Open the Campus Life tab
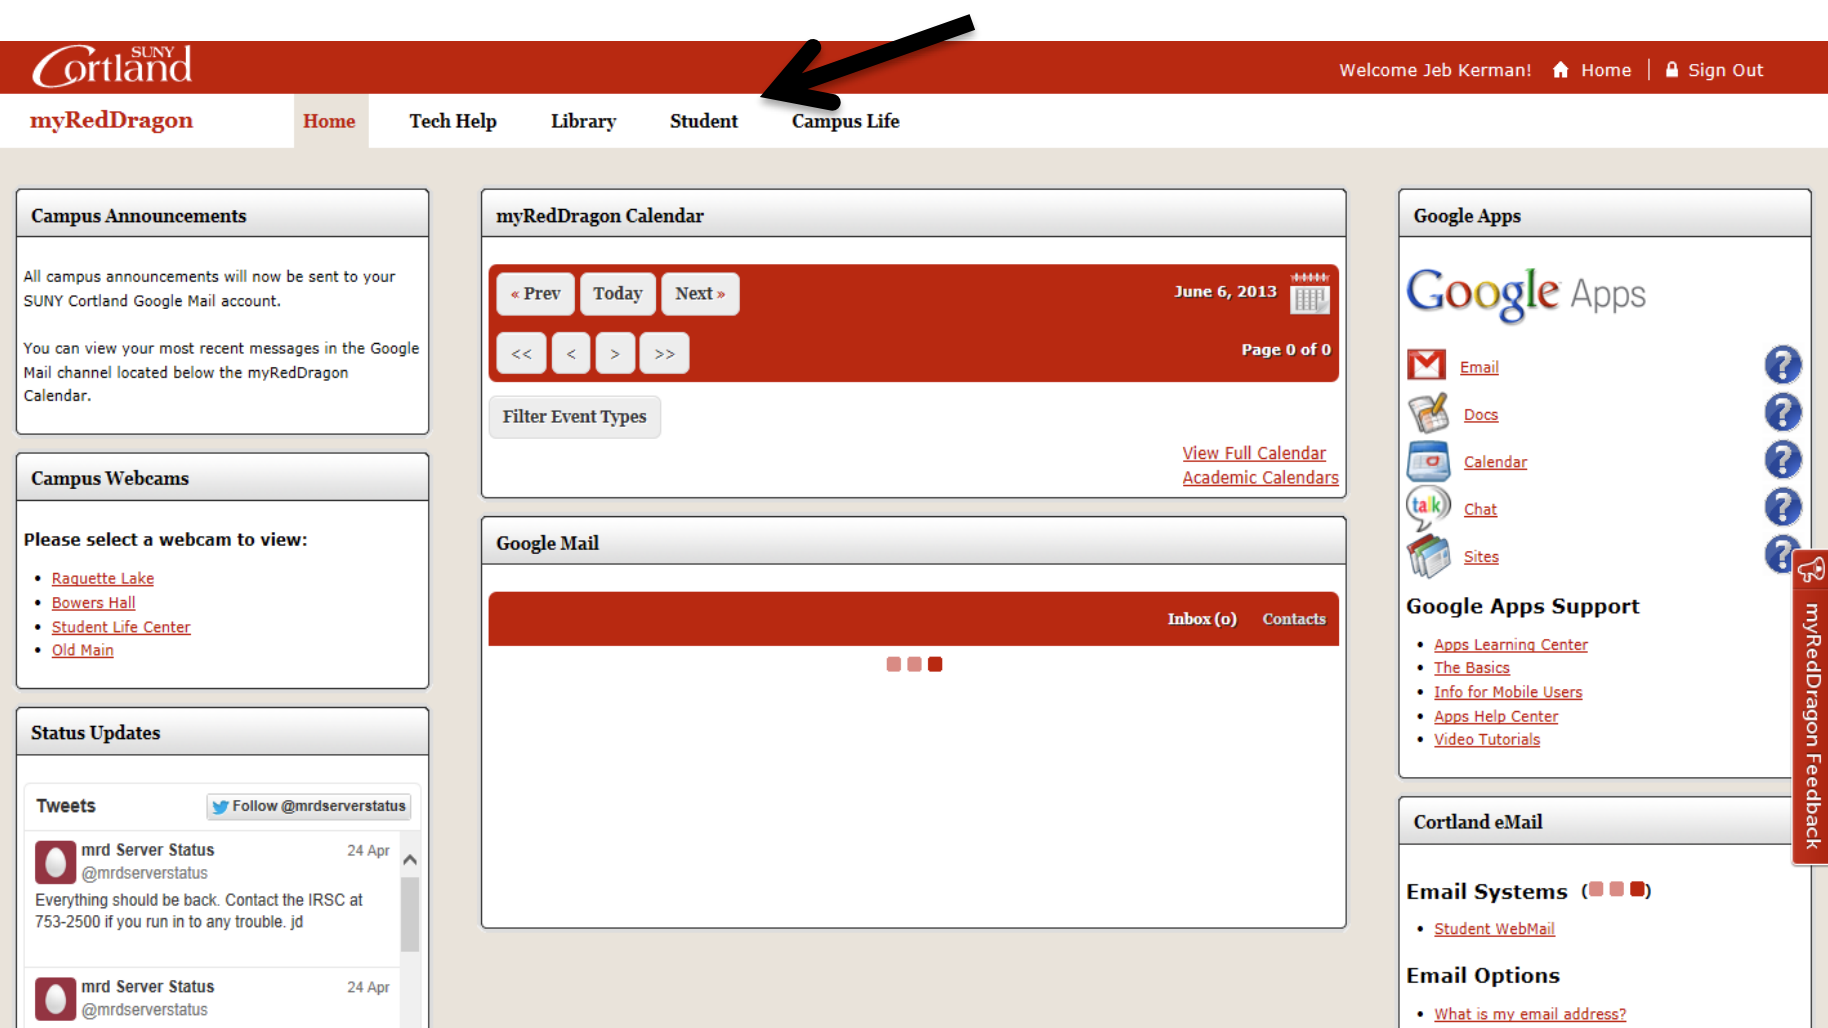Screen dimensions: 1828x1028 click(x=845, y=120)
